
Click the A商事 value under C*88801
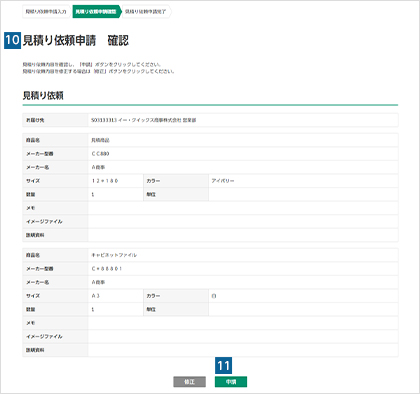[x=98, y=282]
